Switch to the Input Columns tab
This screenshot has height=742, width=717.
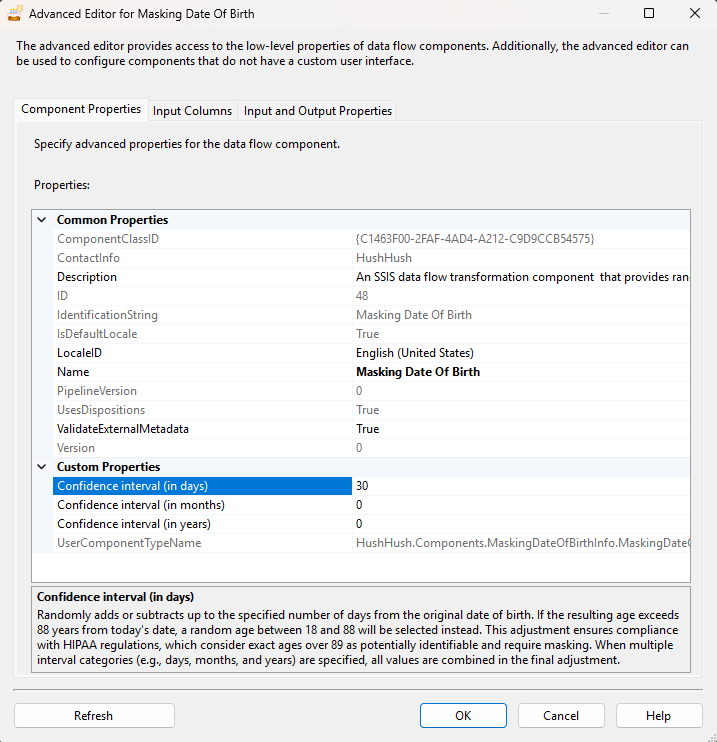pyautogui.click(x=192, y=111)
